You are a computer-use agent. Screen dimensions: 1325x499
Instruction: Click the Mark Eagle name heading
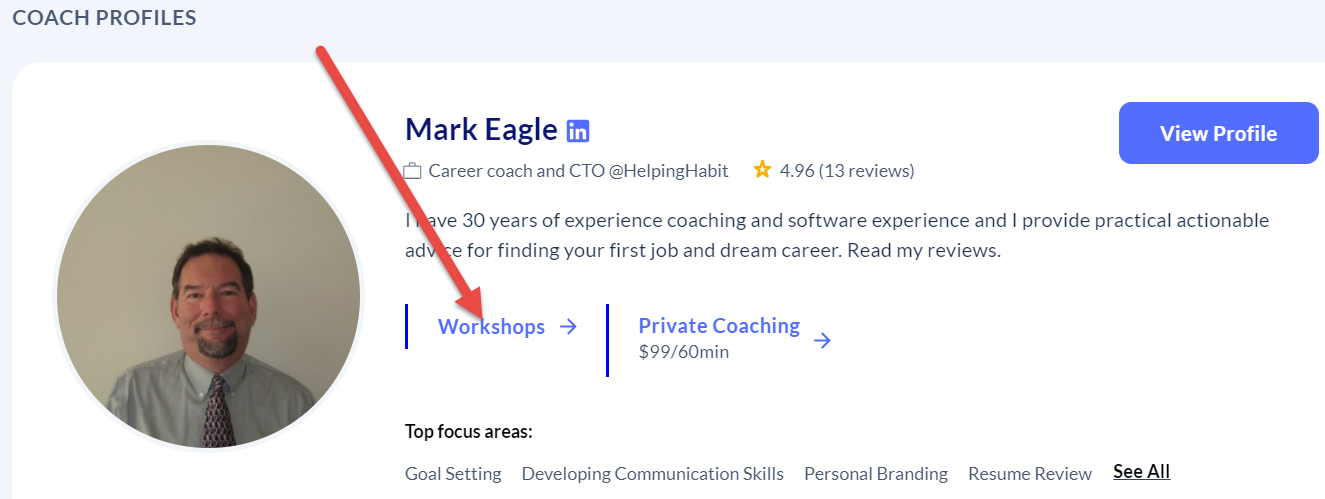coord(481,130)
